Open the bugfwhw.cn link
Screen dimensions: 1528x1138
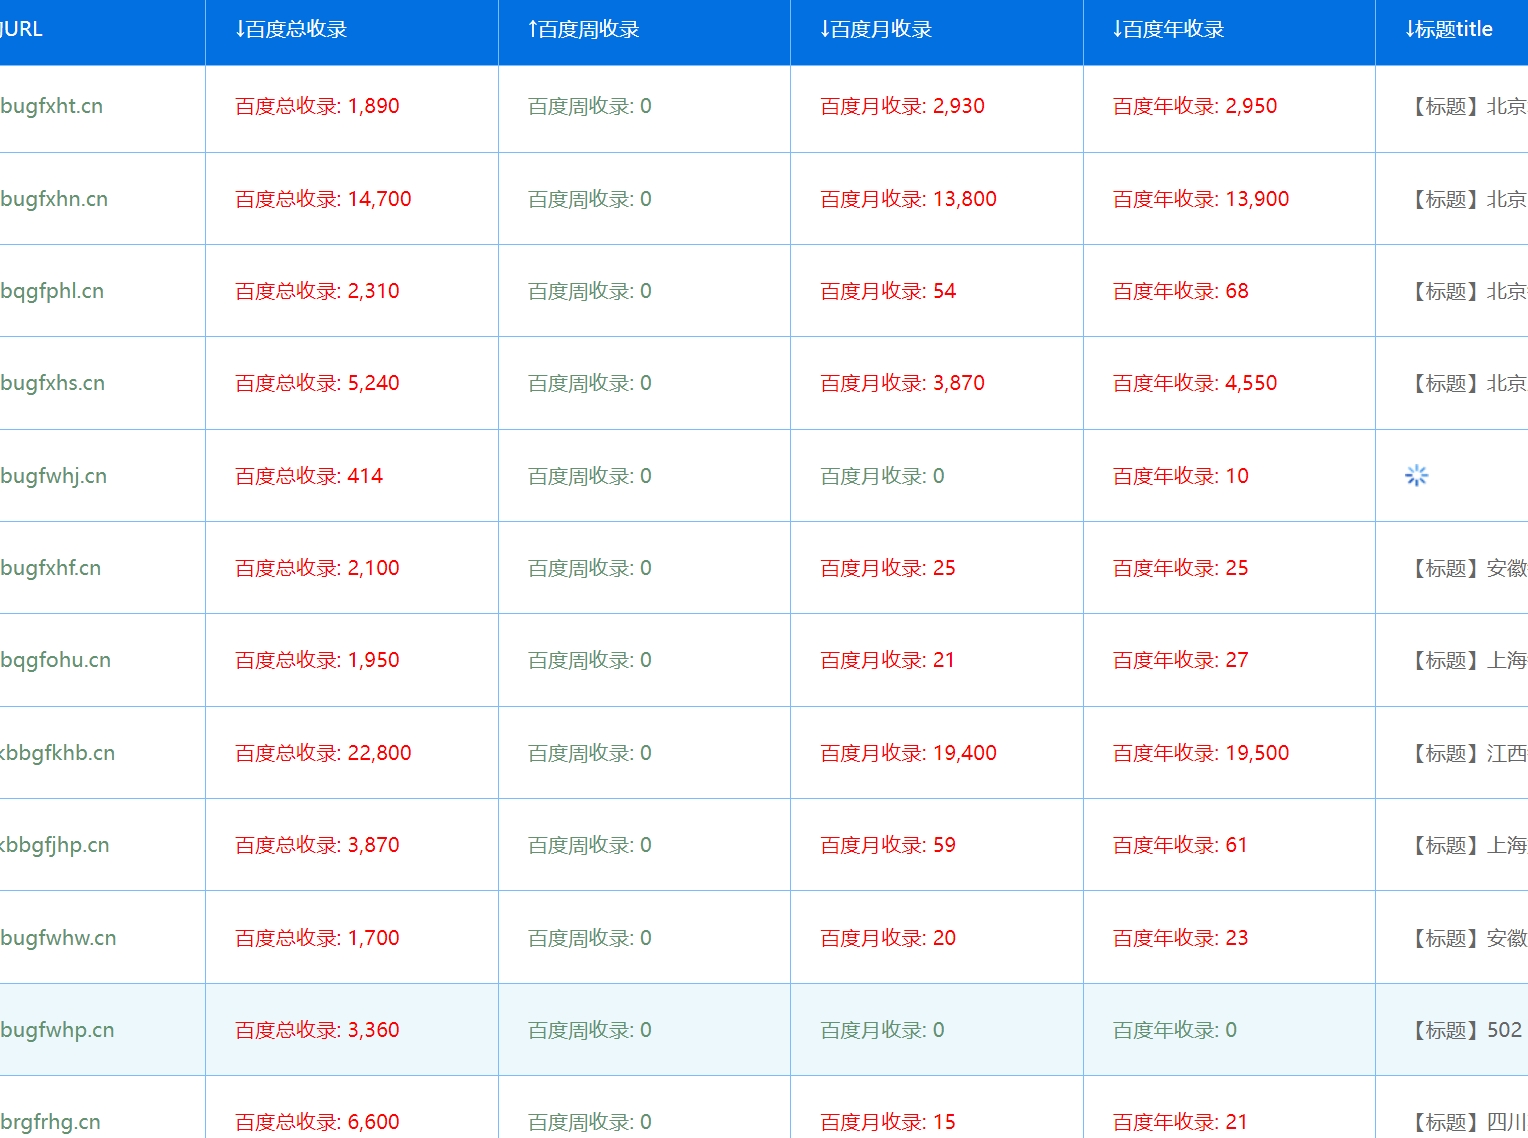coord(58,938)
